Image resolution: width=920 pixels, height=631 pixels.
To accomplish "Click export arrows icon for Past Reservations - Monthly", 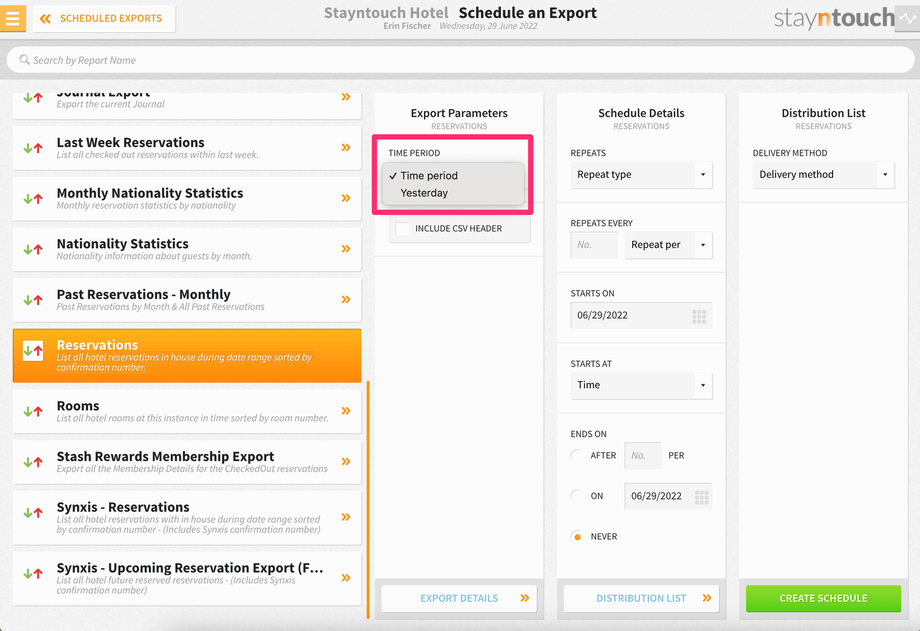I will coord(33,300).
